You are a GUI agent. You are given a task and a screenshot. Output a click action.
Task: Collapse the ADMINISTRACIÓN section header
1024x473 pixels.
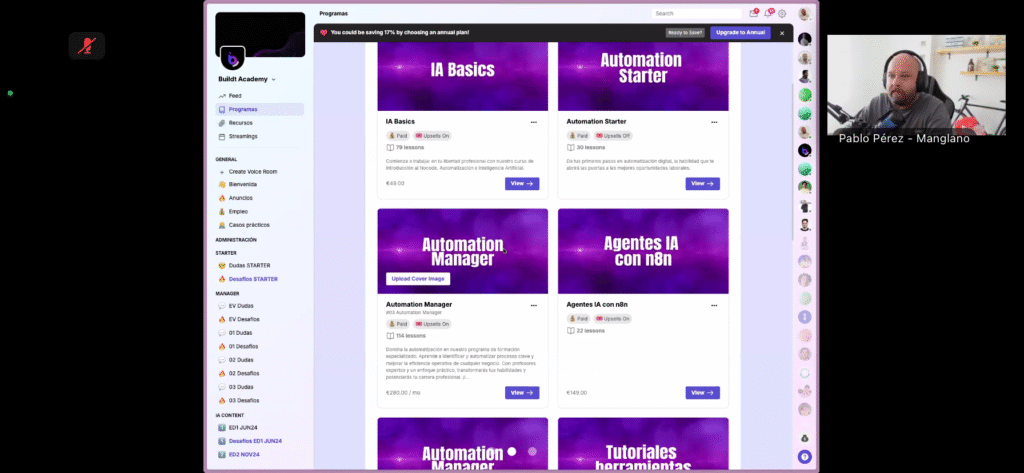pos(236,240)
